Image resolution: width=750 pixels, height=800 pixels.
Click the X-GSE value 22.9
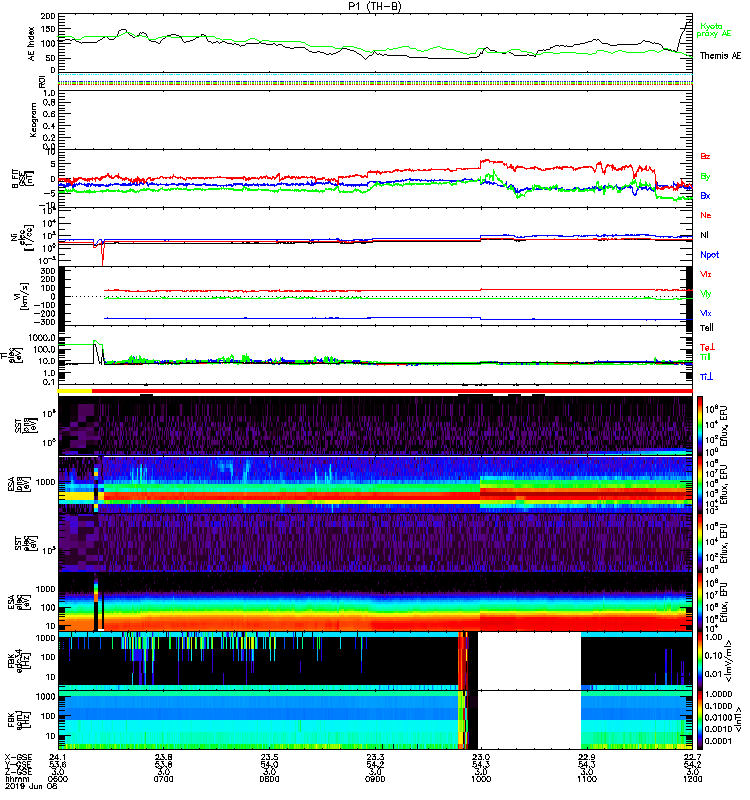[x=587, y=757]
